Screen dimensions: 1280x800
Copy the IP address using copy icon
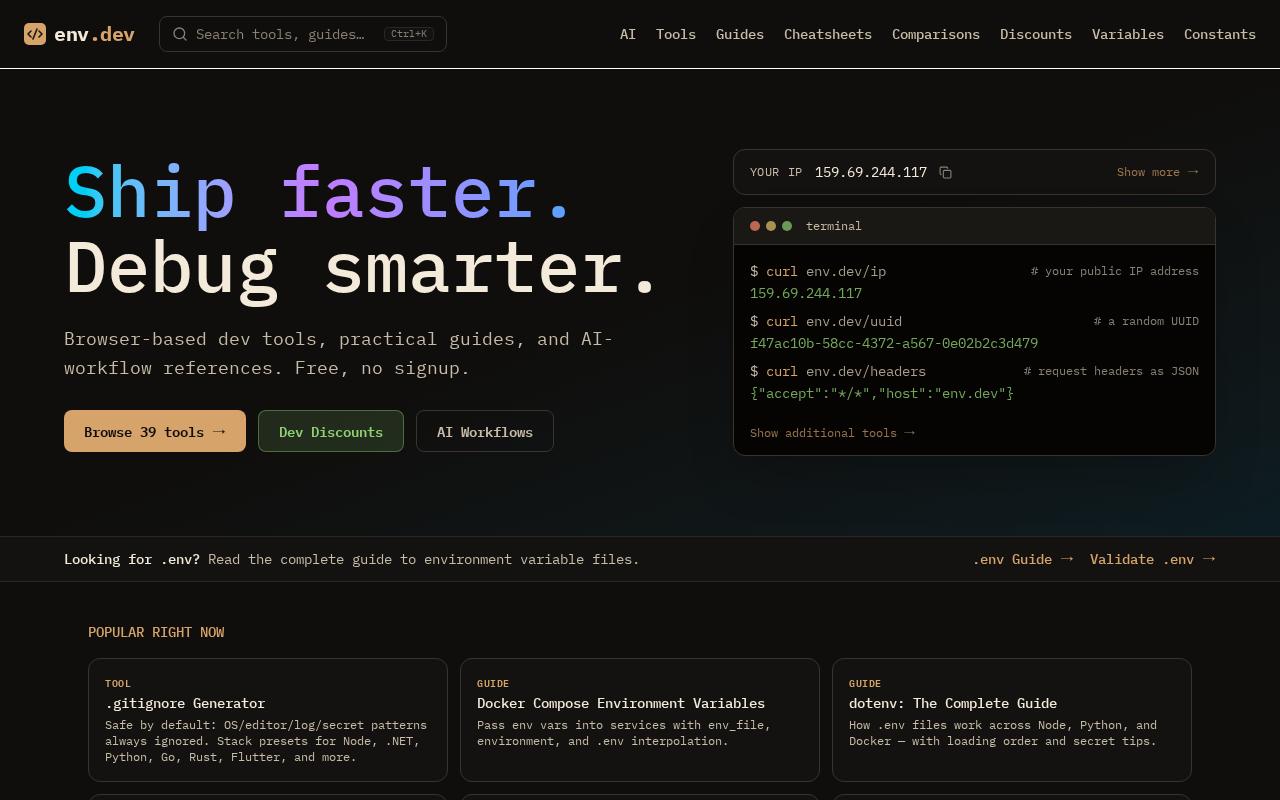coord(945,172)
